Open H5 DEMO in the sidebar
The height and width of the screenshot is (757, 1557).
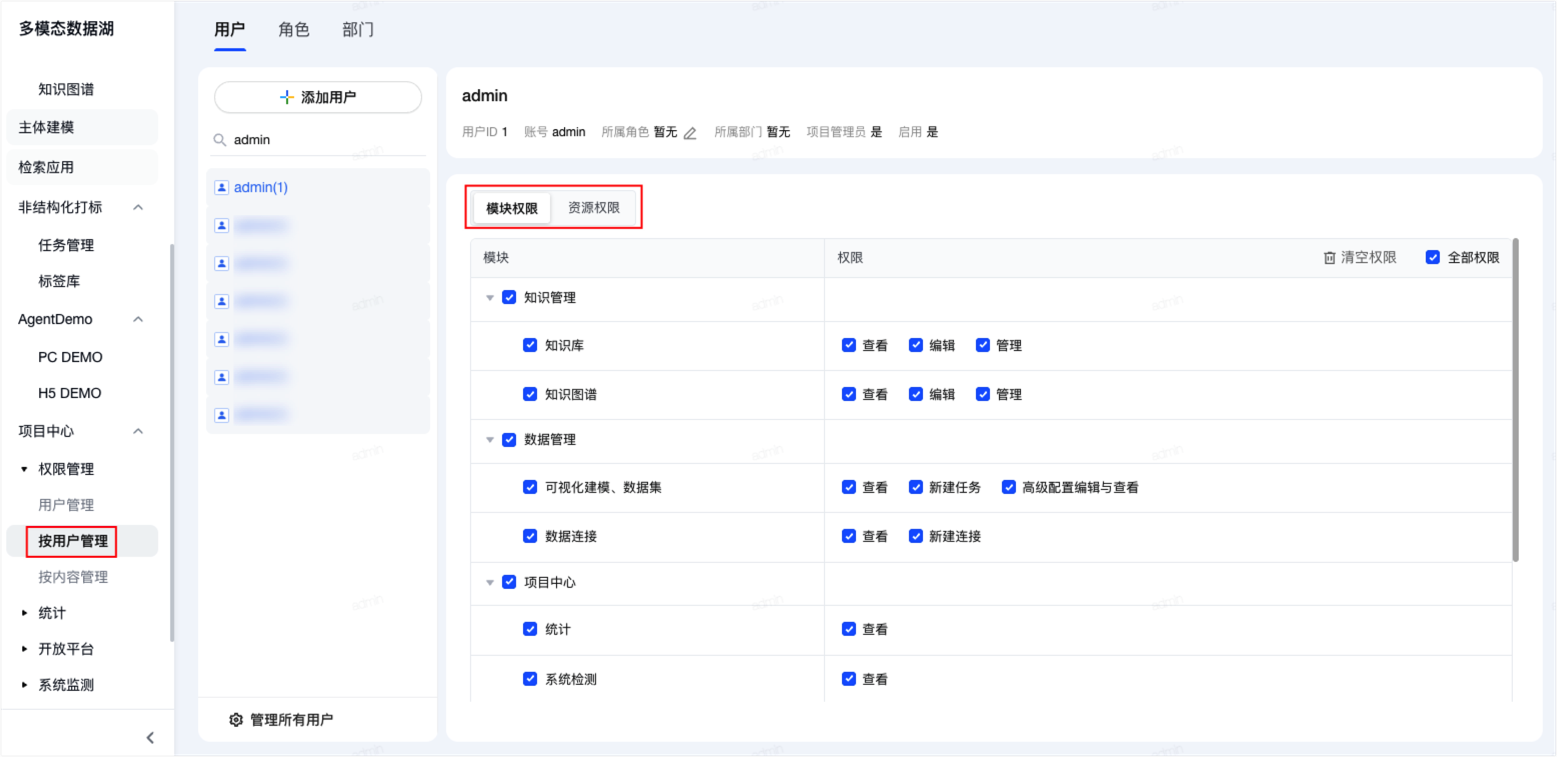point(70,393)
